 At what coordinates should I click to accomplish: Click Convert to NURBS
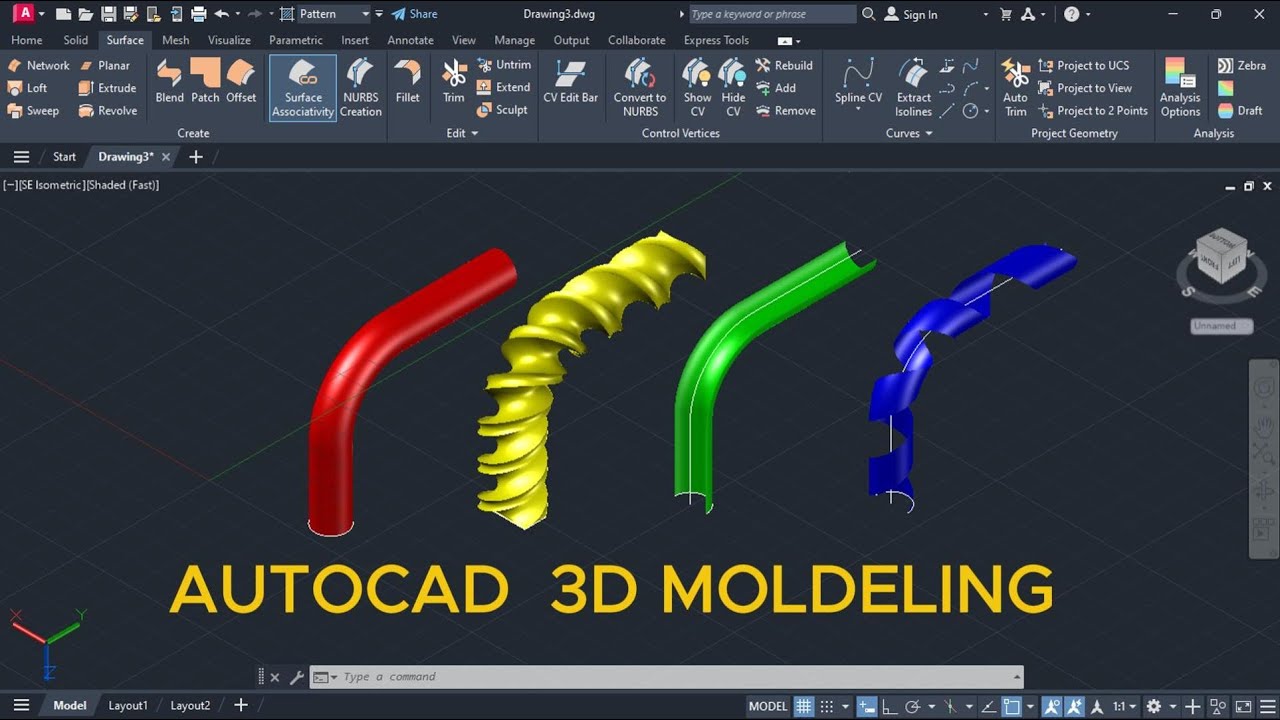pyautogui.click(x=640, y=88)
